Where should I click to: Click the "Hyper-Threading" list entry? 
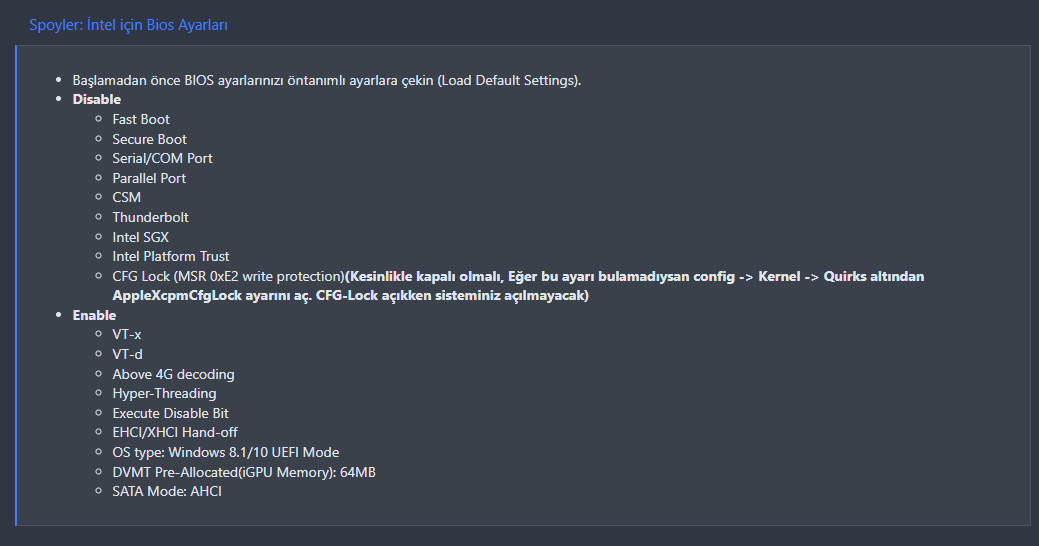(166, 393)
